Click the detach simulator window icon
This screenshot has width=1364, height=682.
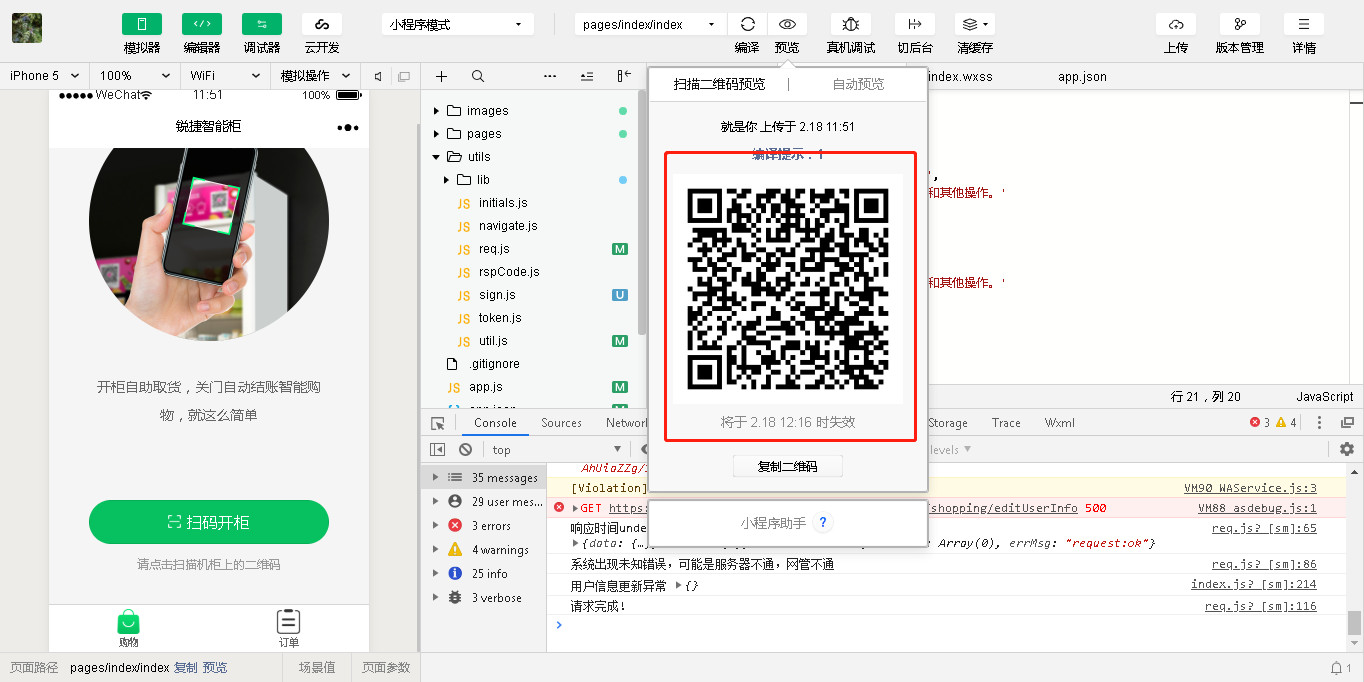(x=404, y=76)
